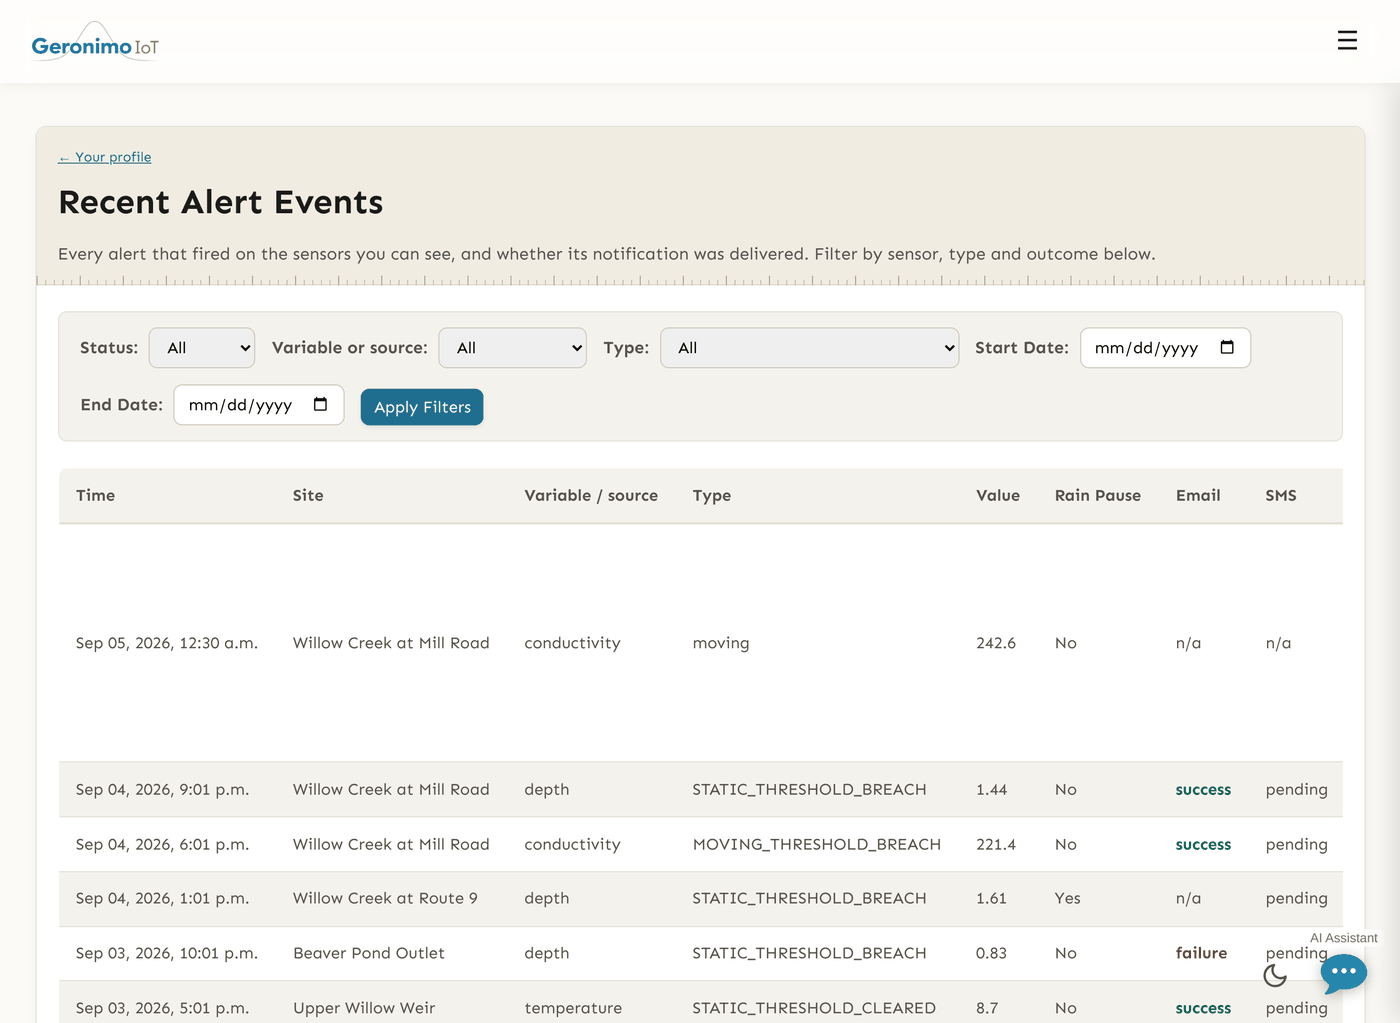This screenshot has height=1023, width=1400.
Task: Click the Type column header
Action: coord(712,496)
